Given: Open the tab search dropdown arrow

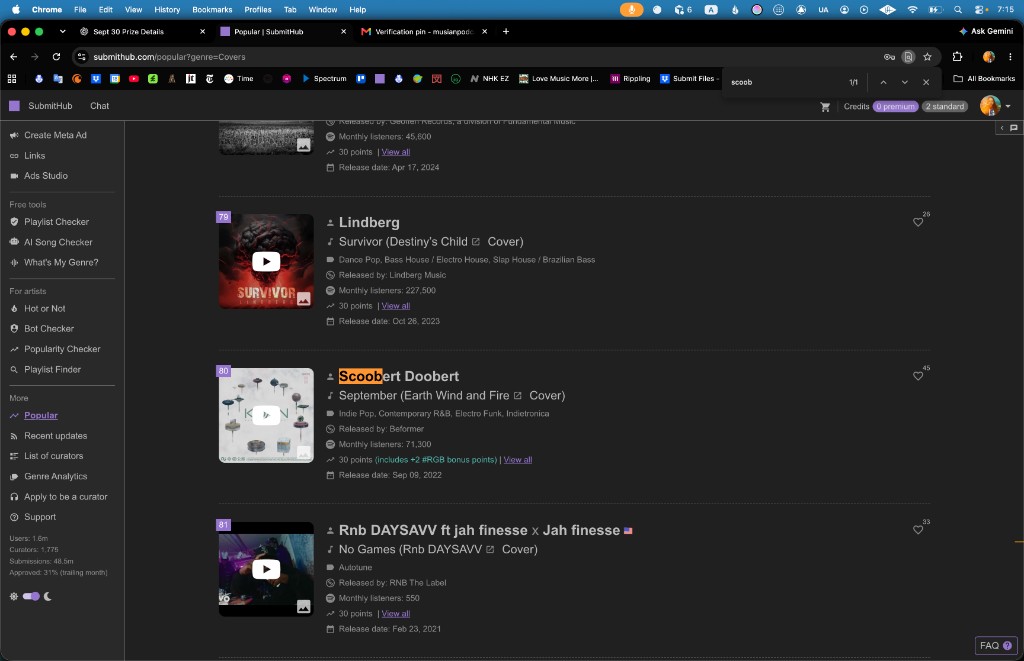Looking at the screenshot, I should [62, 31].
